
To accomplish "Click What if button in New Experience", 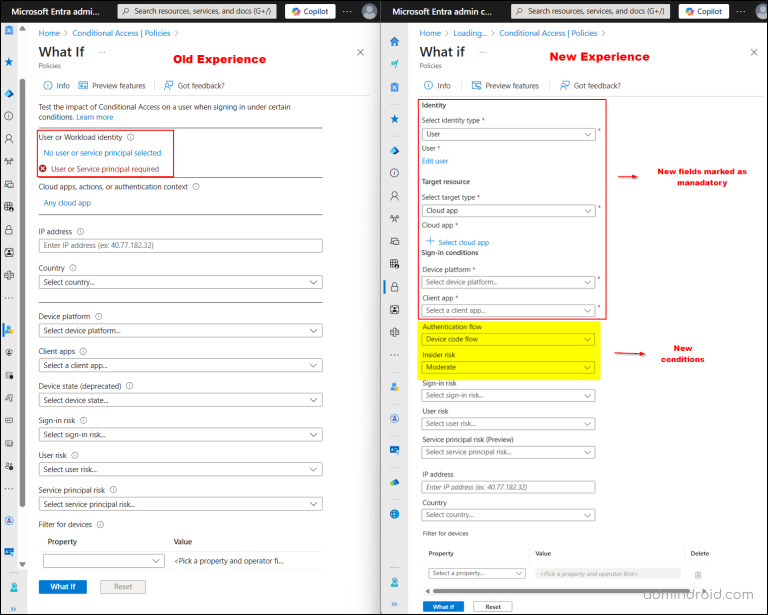I will 443,607.
